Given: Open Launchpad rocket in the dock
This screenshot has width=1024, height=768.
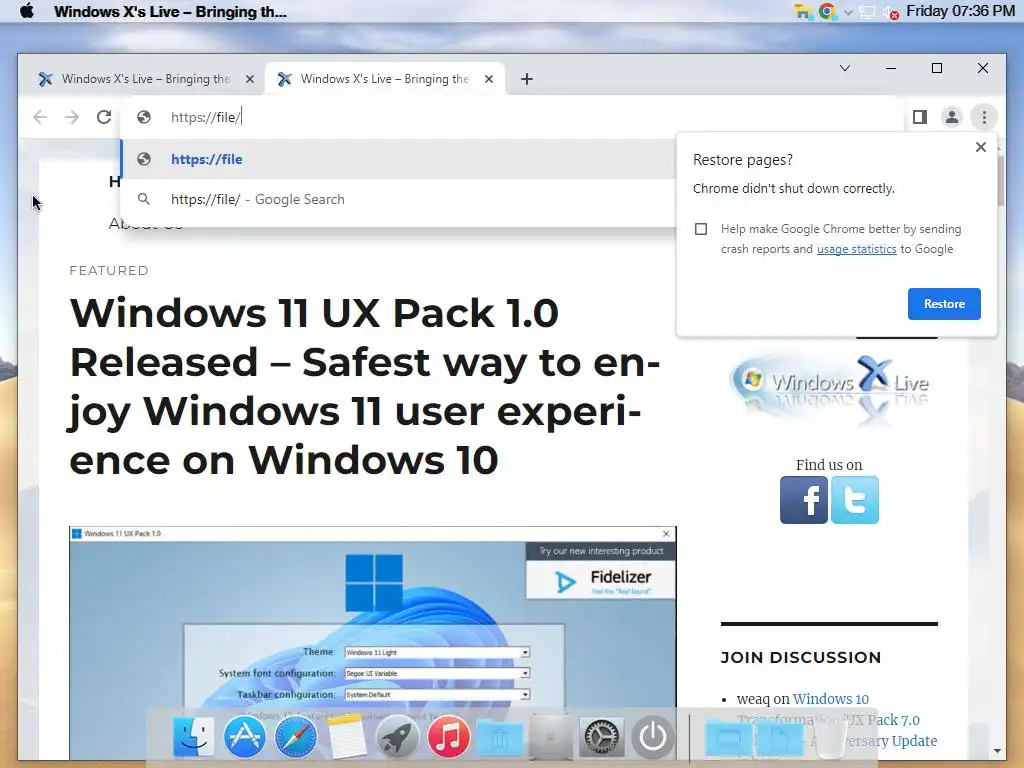Looking at the screenshot, I should [397, 737].
